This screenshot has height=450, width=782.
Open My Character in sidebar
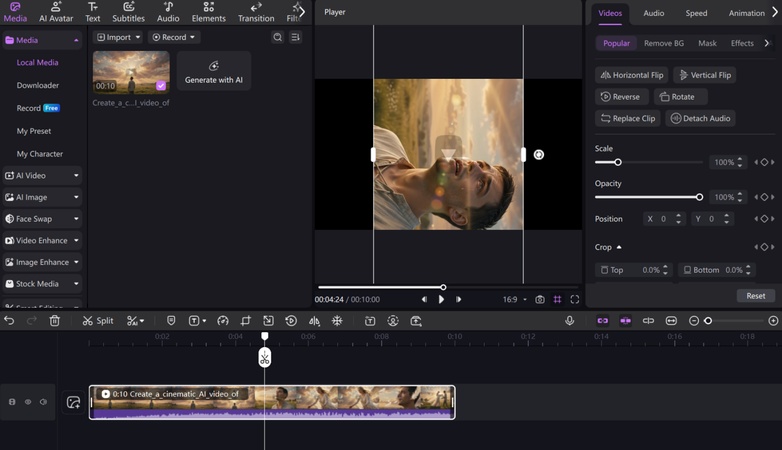click(x=40, y=154)
